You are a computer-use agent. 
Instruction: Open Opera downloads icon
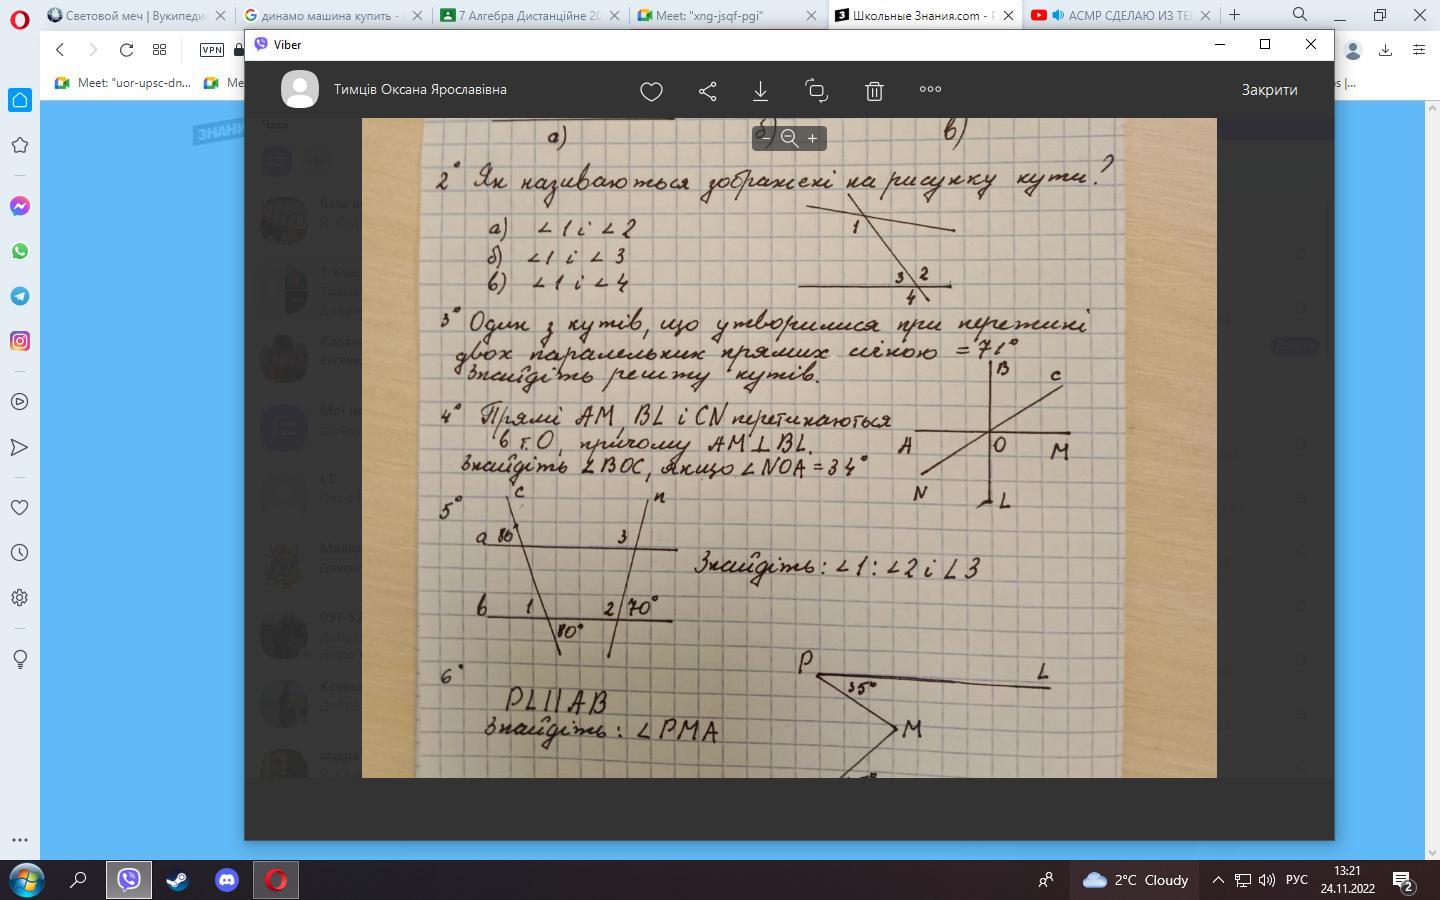point(1385,50)
